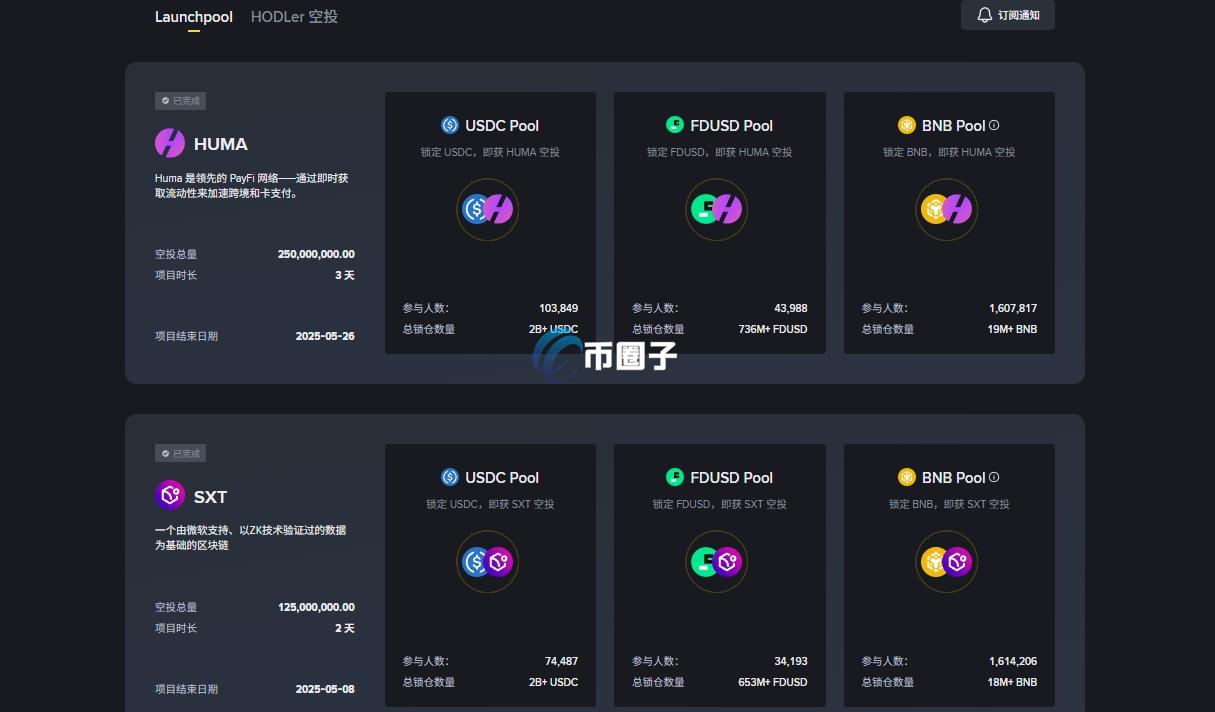The image size is (1215, 712).
Task: Switch to the HODLer 空投 tab
Action: tap(294, 16)
